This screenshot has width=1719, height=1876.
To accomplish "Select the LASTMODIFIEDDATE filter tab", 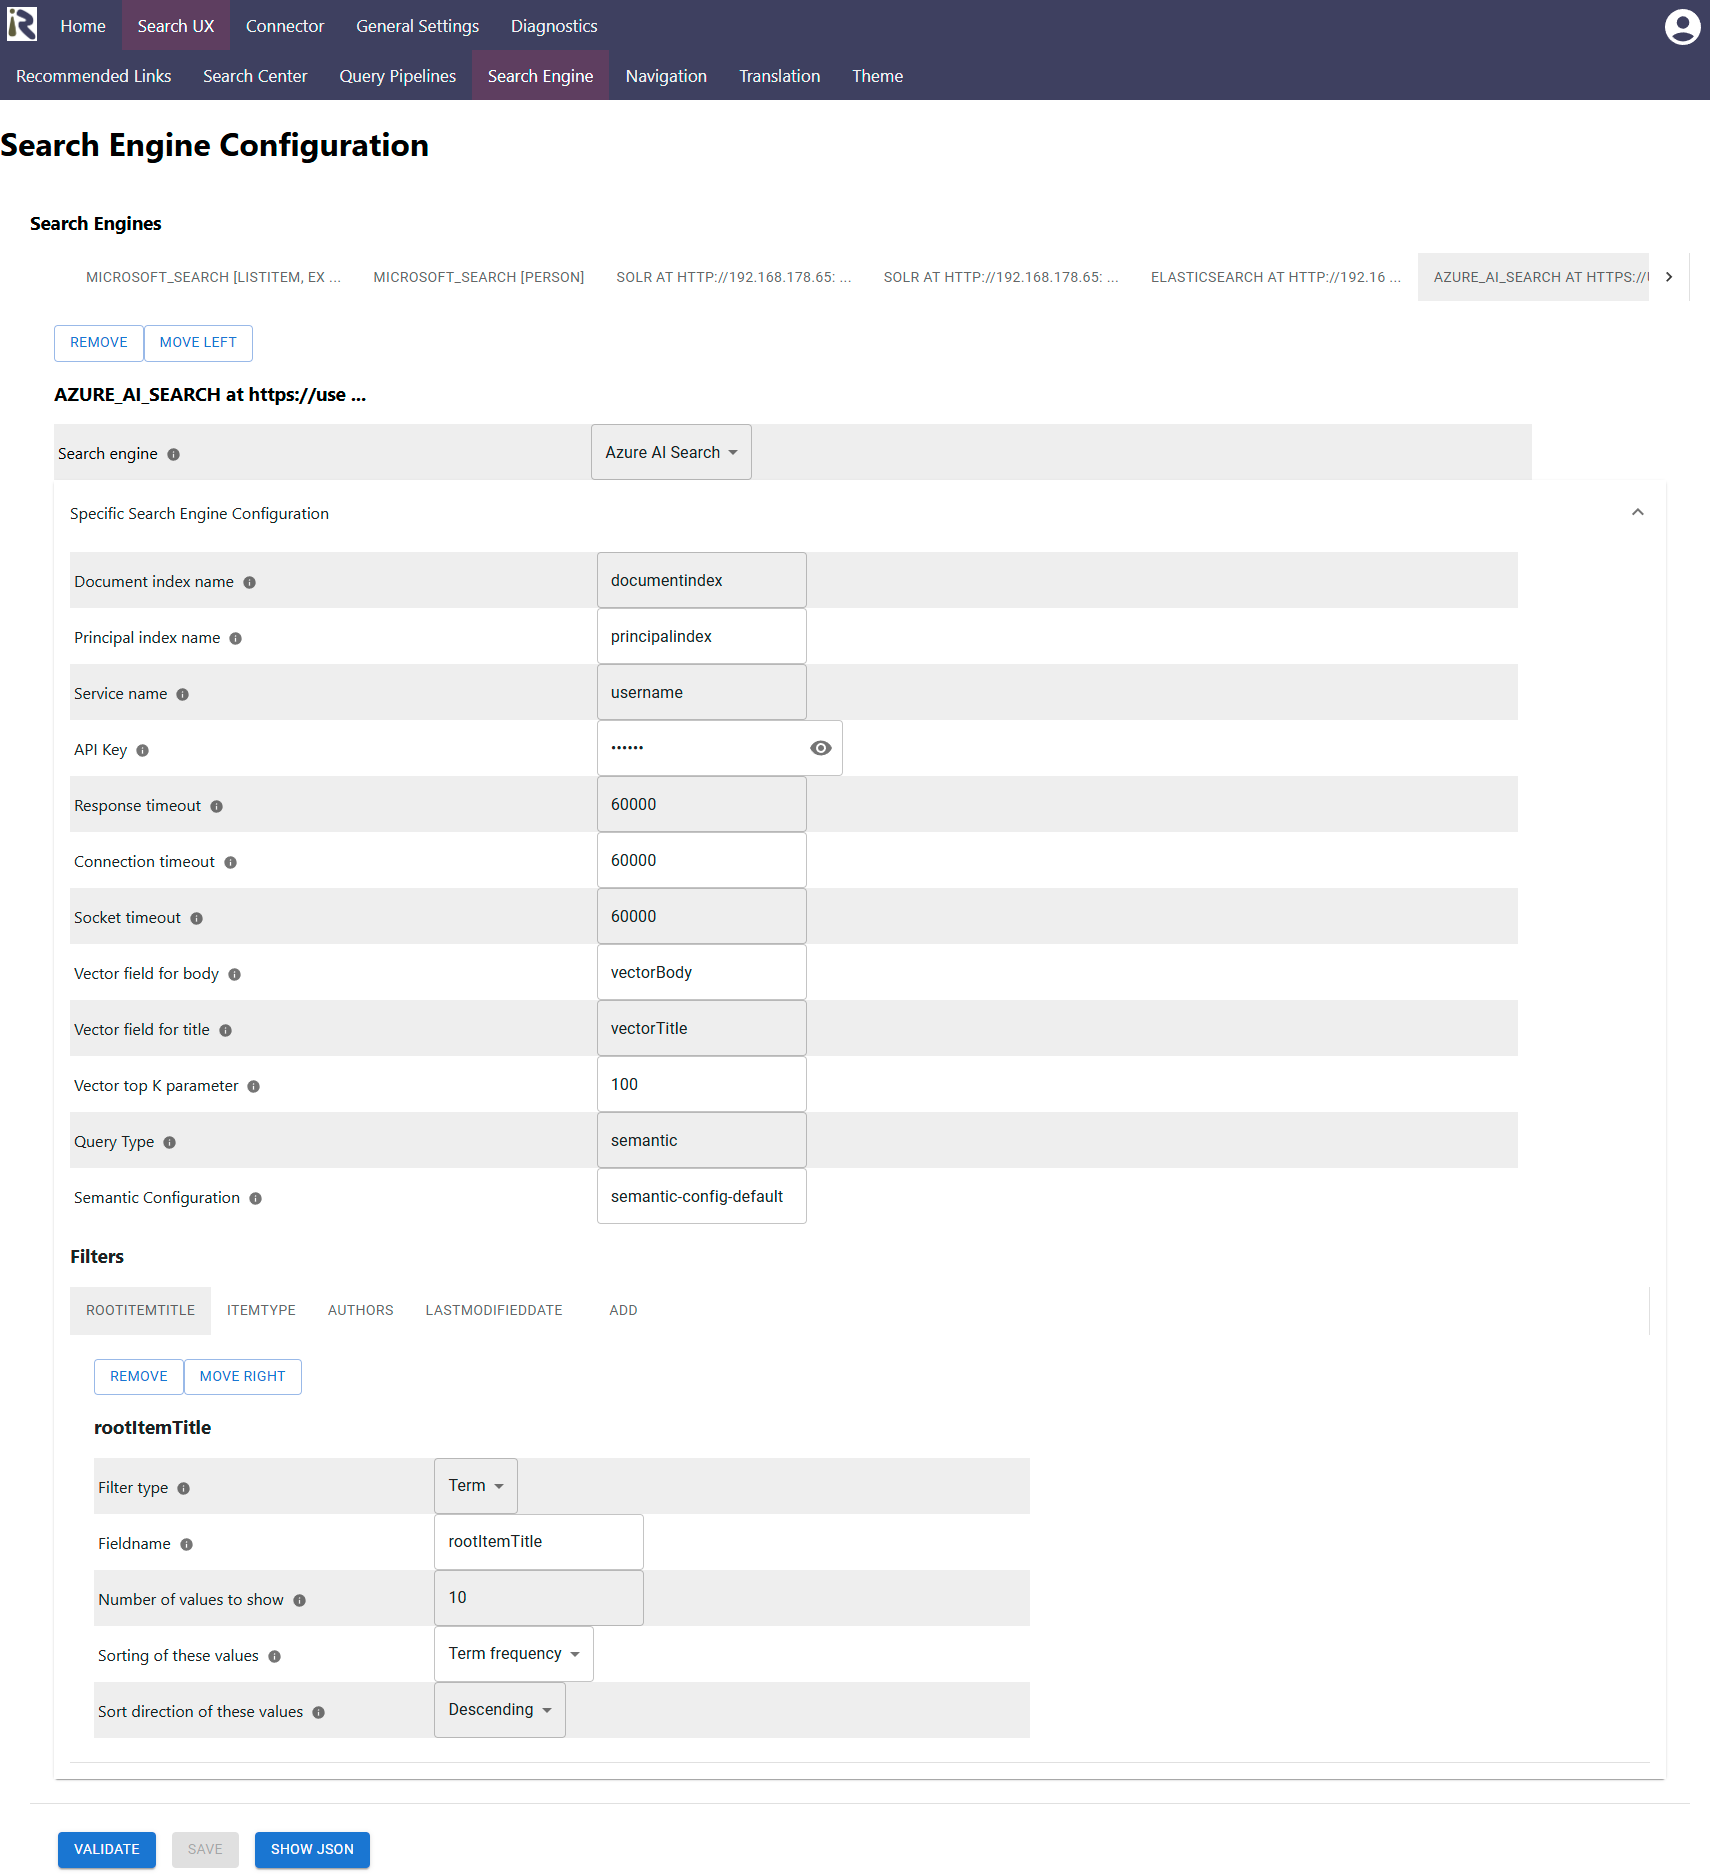I will pos(494,1311).
